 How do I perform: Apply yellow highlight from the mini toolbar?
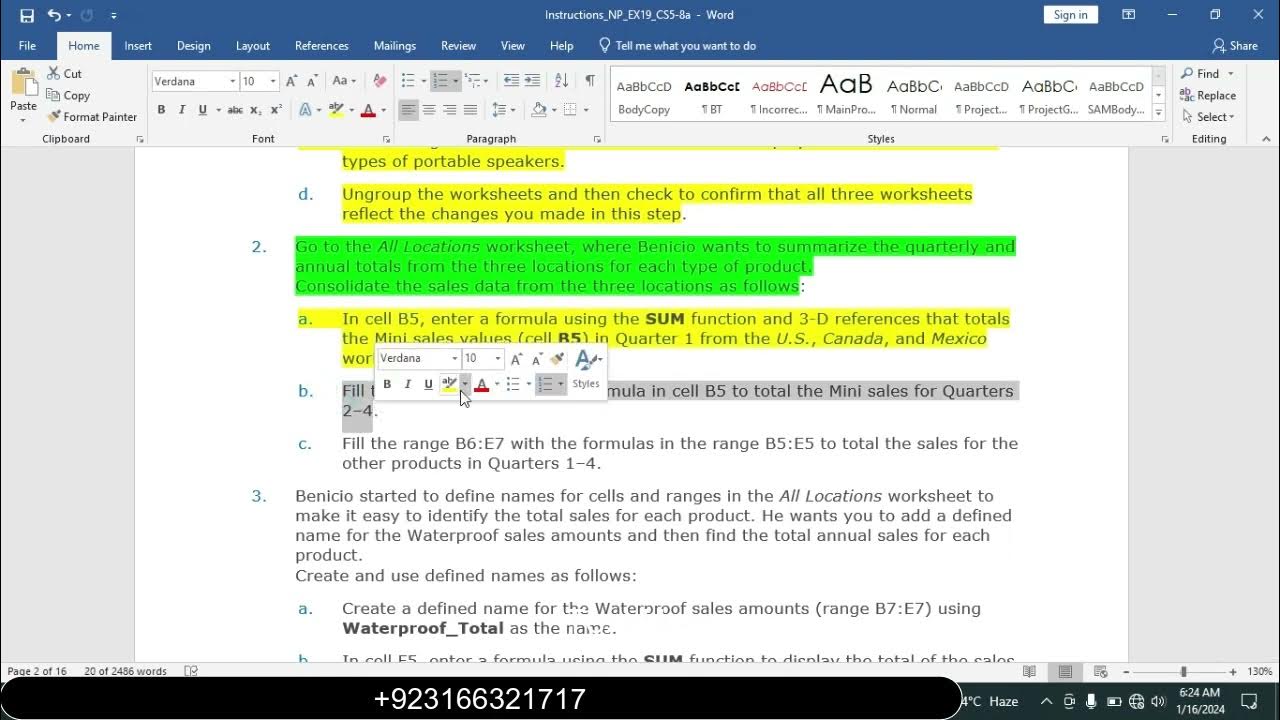click(x=449, y=384)
